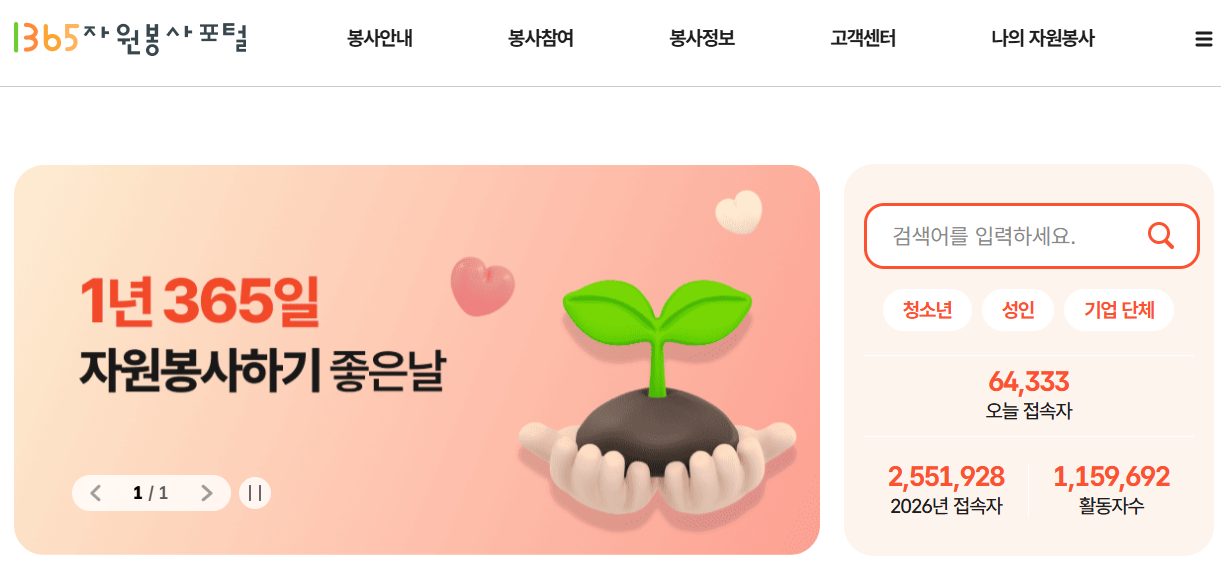Image resolution: width=1221 pixels, height=564 pixels.
Task: Select the 청소년 category button
Action: pyautogui.click(x=927, y=310)
